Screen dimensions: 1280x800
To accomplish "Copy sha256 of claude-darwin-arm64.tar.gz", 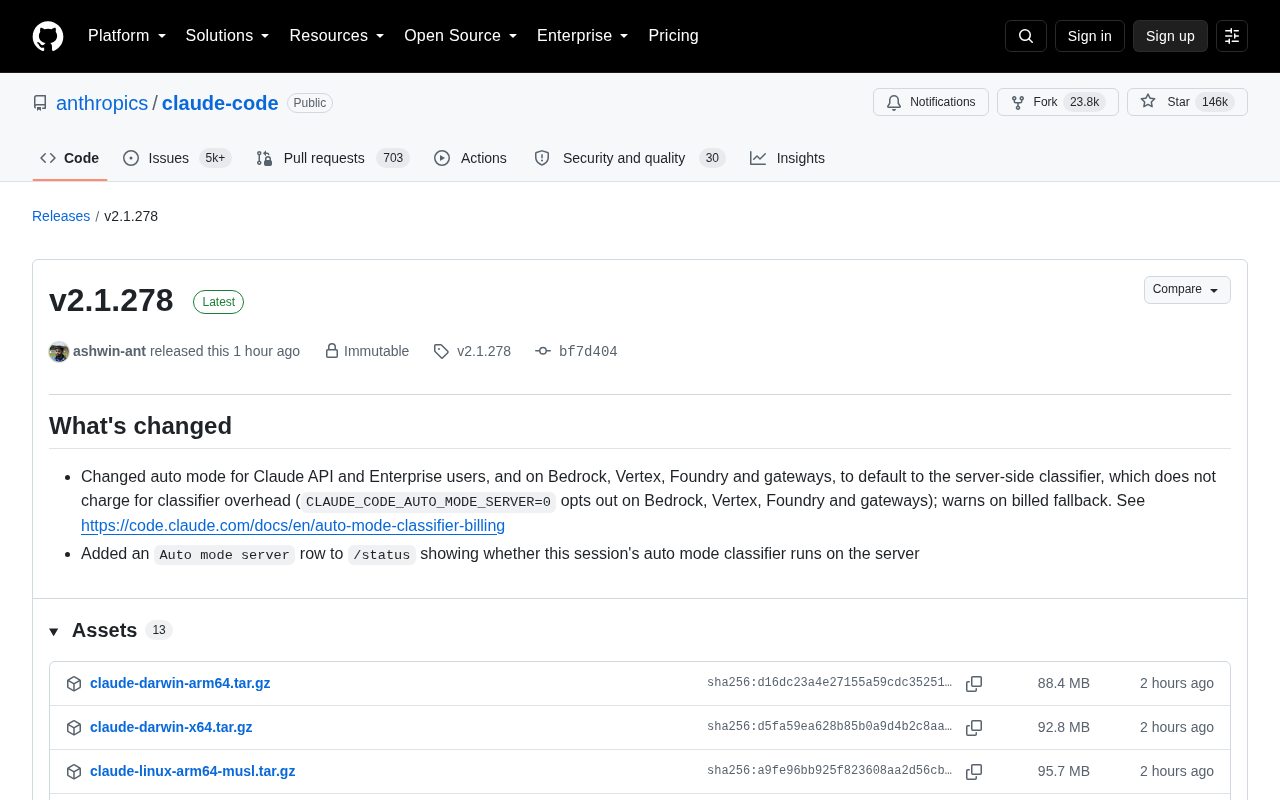I will point(974,684).
